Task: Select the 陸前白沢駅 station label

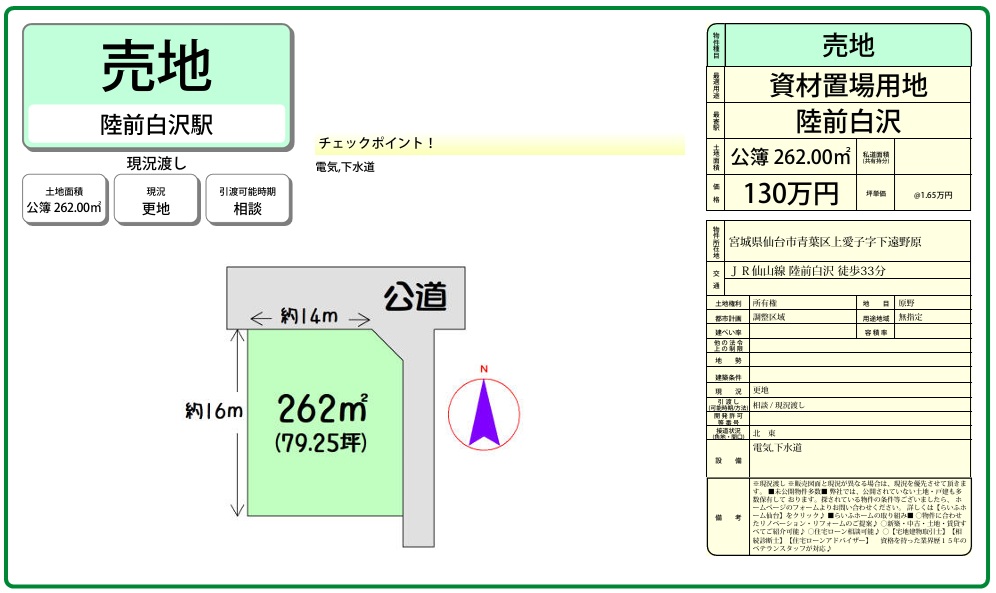Action: point(157,125)
